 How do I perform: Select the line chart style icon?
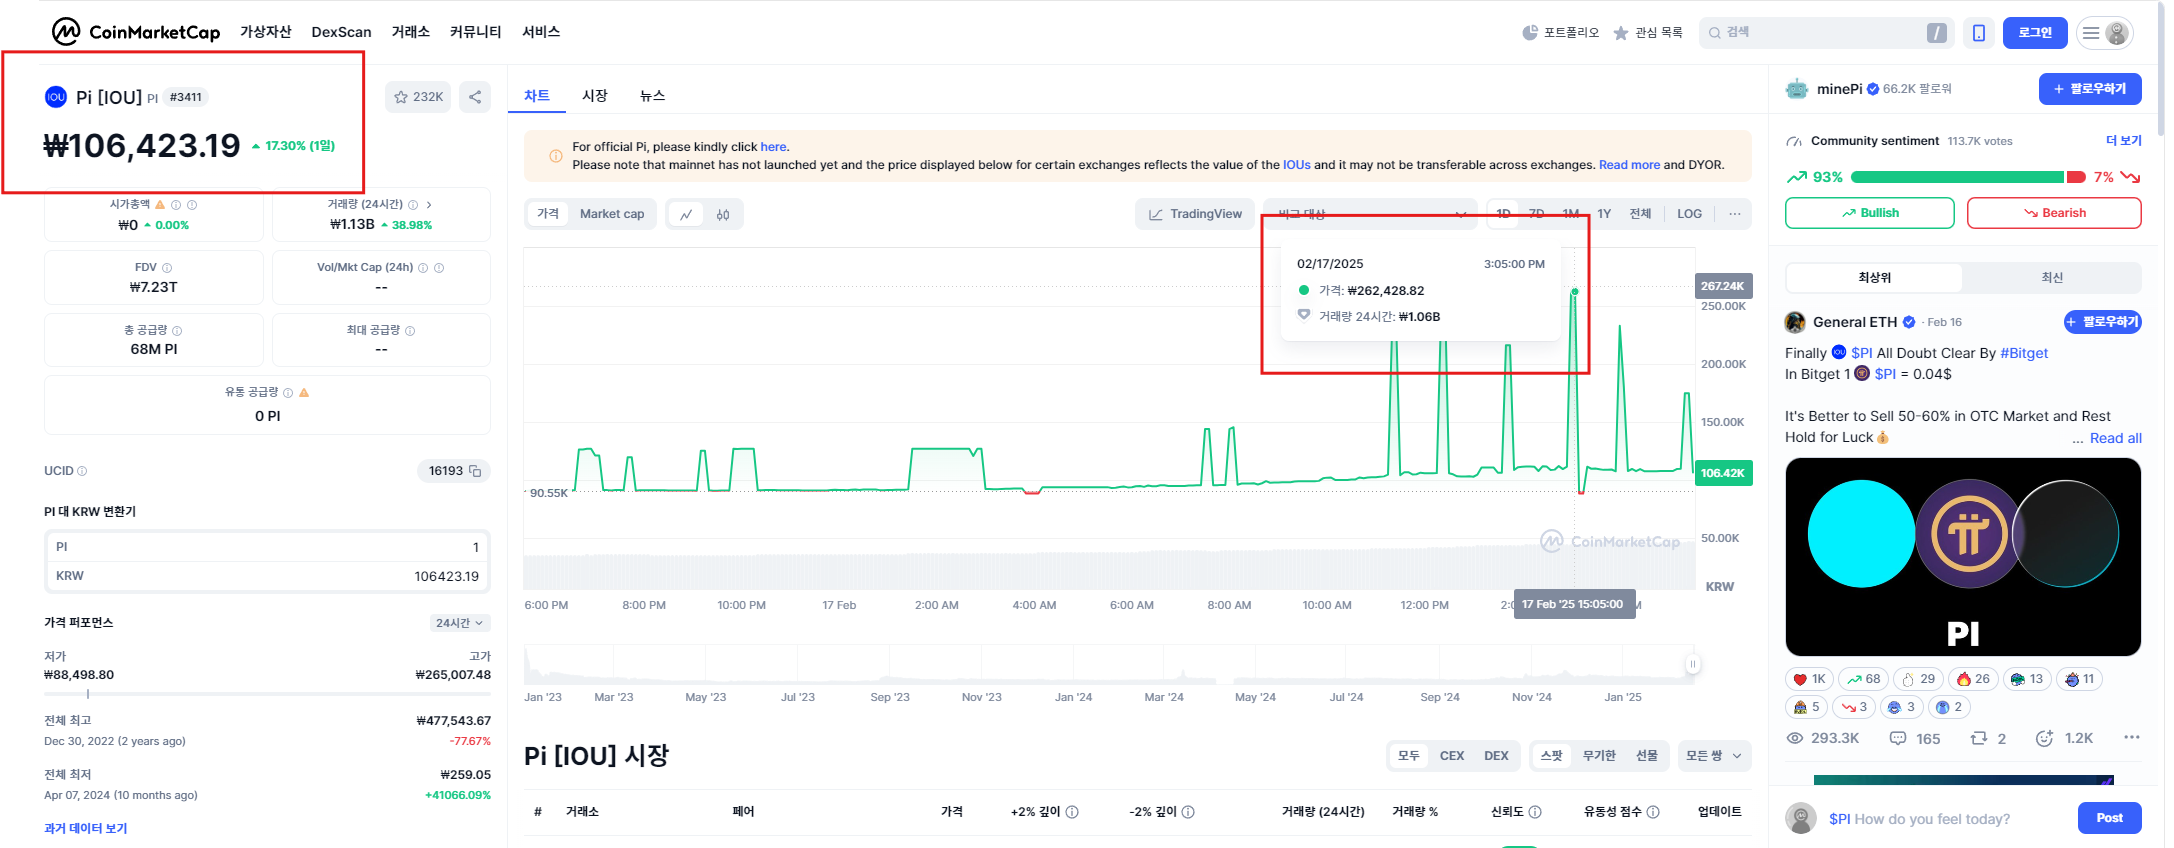(686, 214)
